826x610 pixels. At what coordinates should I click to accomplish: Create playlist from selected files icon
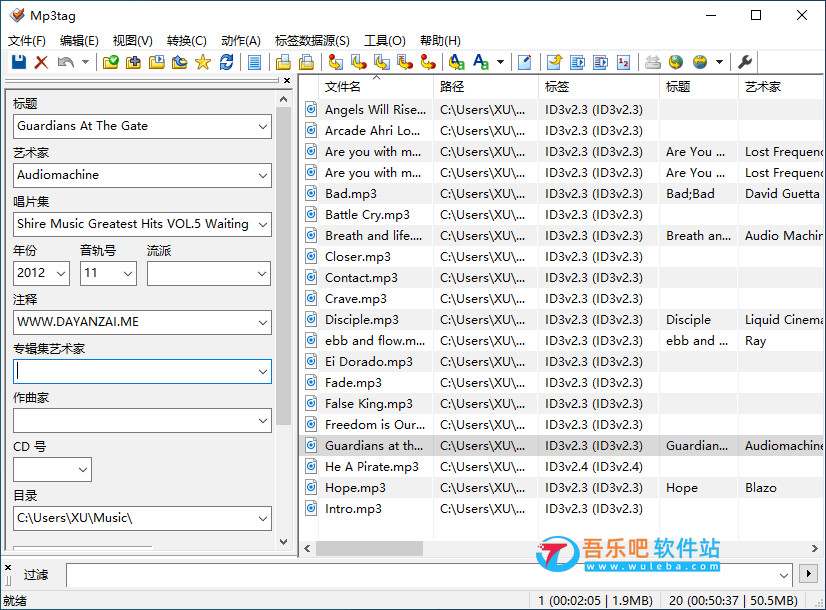pyautogui.click(x=577, y=62)
